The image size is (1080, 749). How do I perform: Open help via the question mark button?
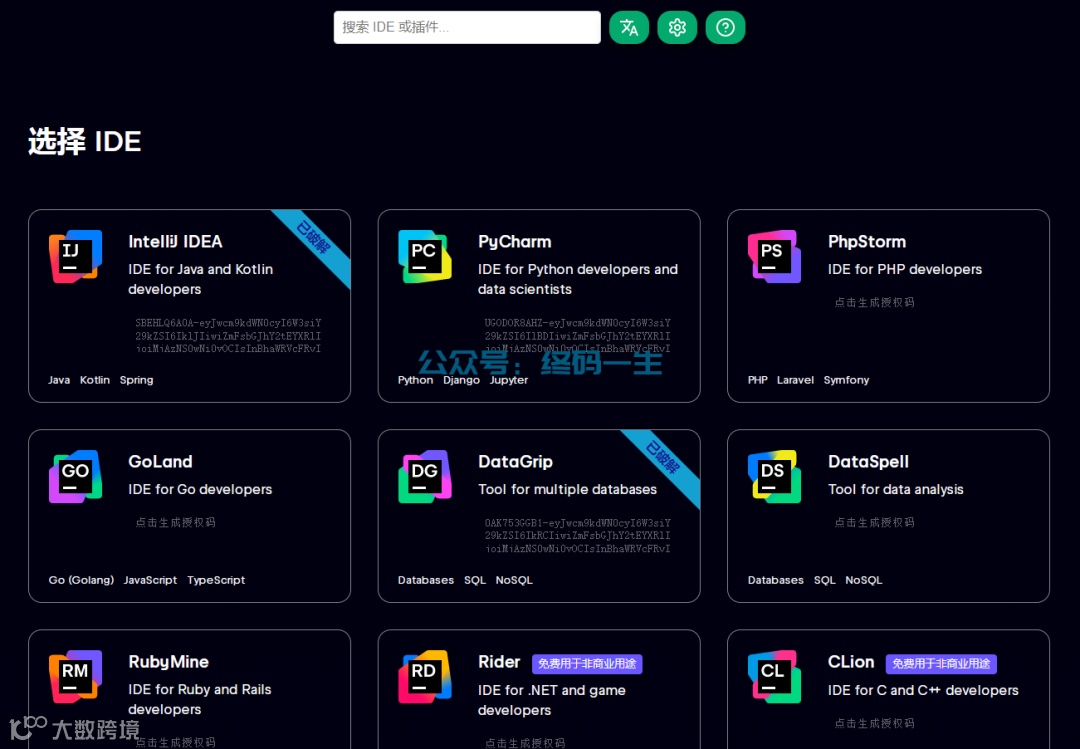[x=725, y=28]
